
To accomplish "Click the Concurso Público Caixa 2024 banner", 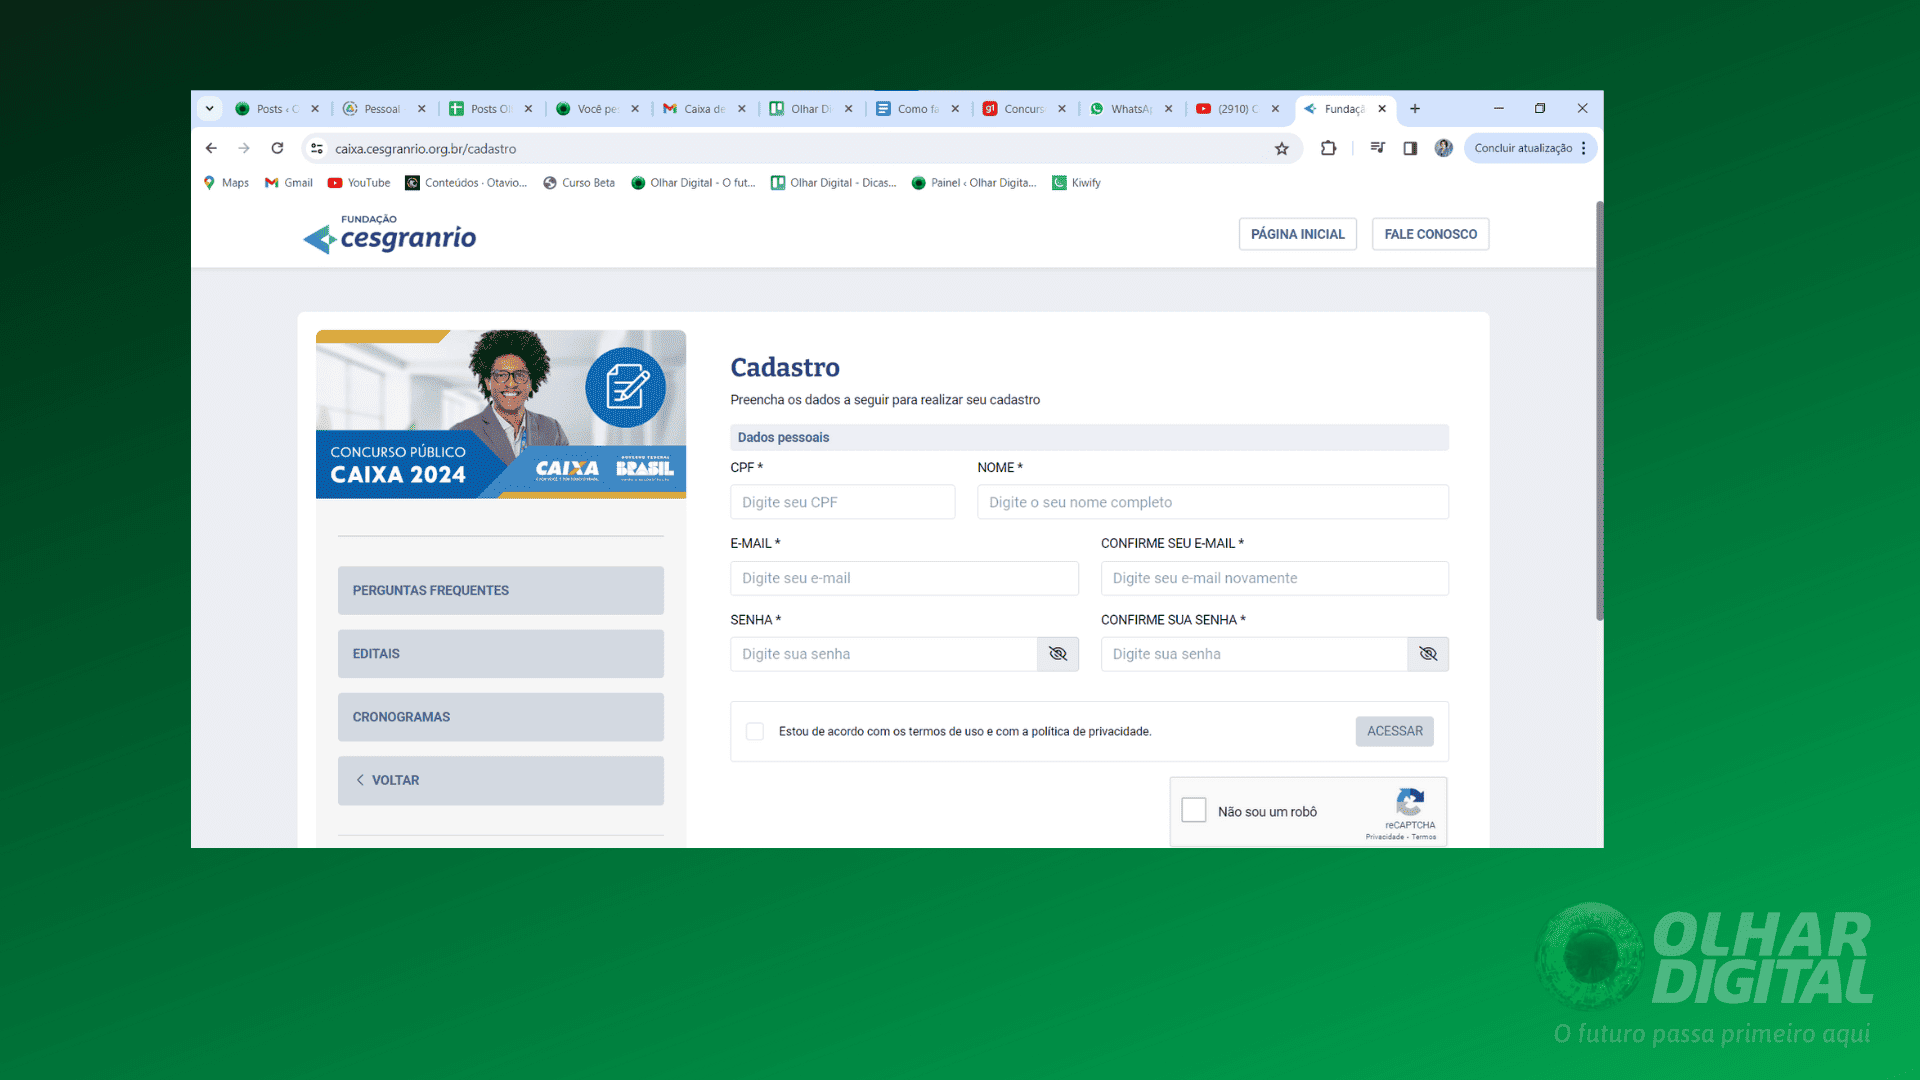I will [501, 414].
